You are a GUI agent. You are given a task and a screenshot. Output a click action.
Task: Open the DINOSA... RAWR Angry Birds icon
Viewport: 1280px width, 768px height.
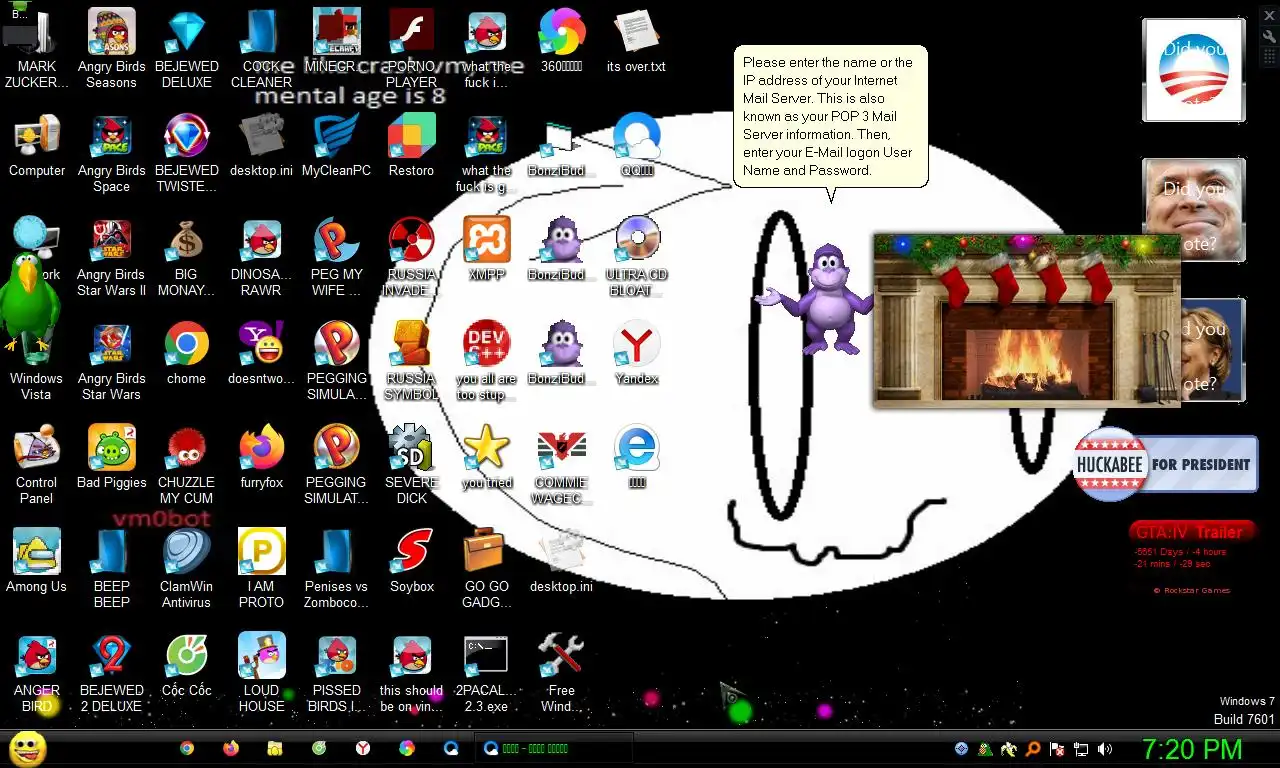point(262,257)
